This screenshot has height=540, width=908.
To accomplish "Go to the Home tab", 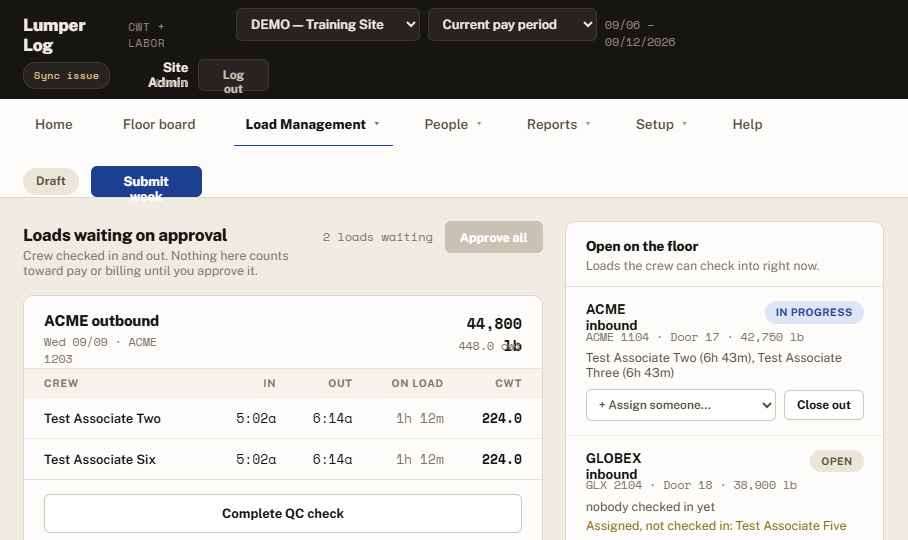I will tap(54, 124).
